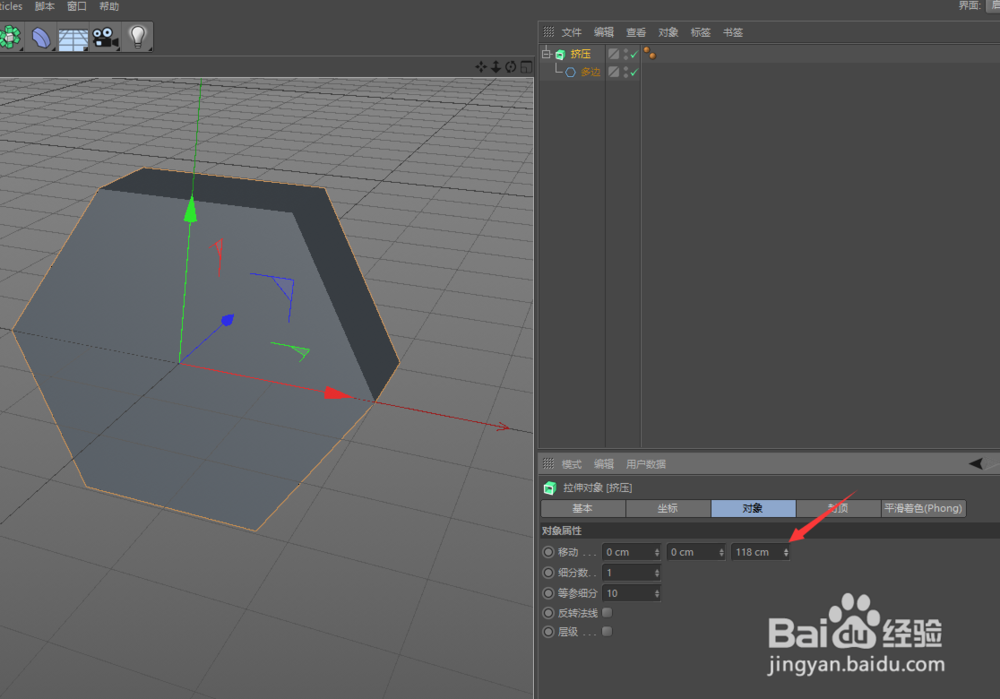Click the first 移动 0 cm input field
This screenshot has width=1000, height=699.
(631, 552)
